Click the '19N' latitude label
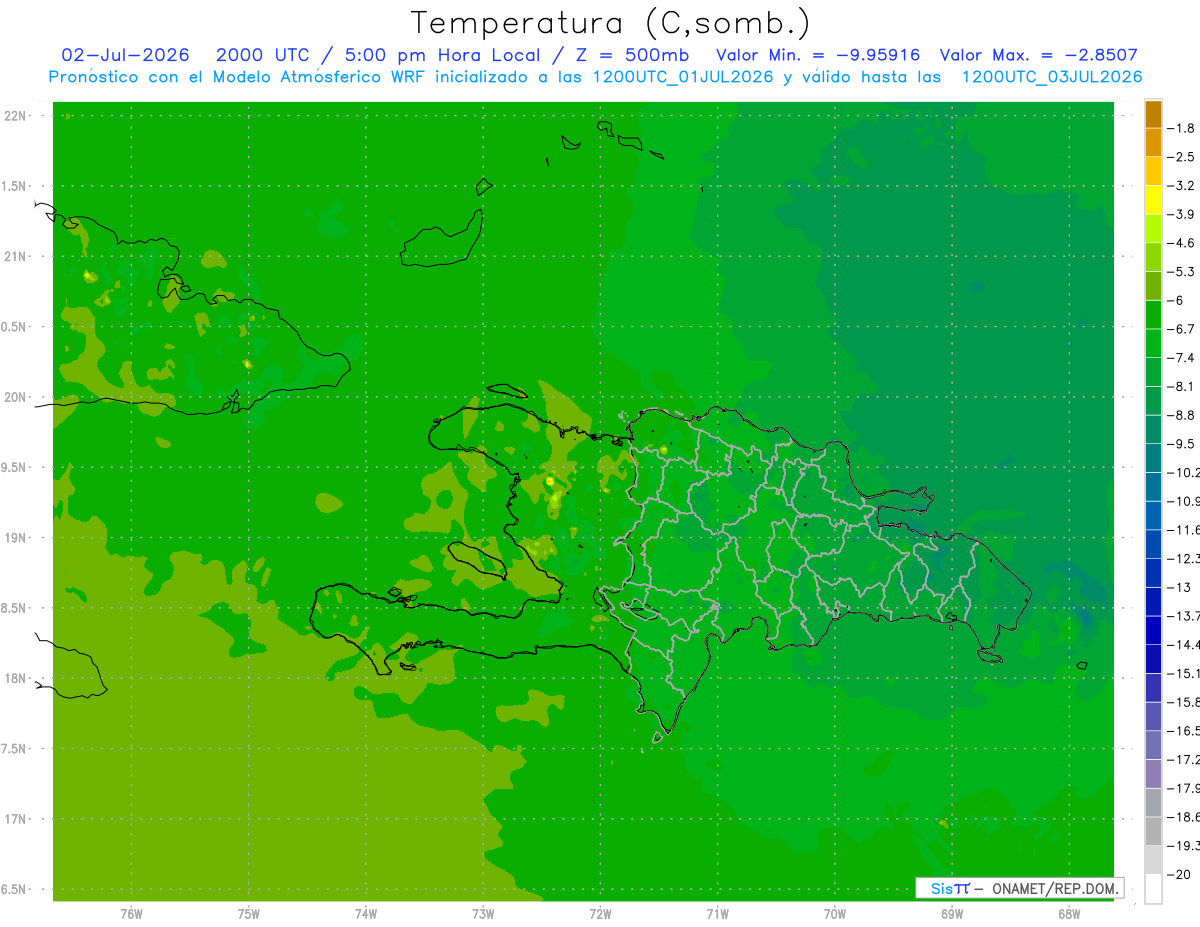Image resolution: width=1200 pixels, height=927 pixels. click(x=17, y=538)
